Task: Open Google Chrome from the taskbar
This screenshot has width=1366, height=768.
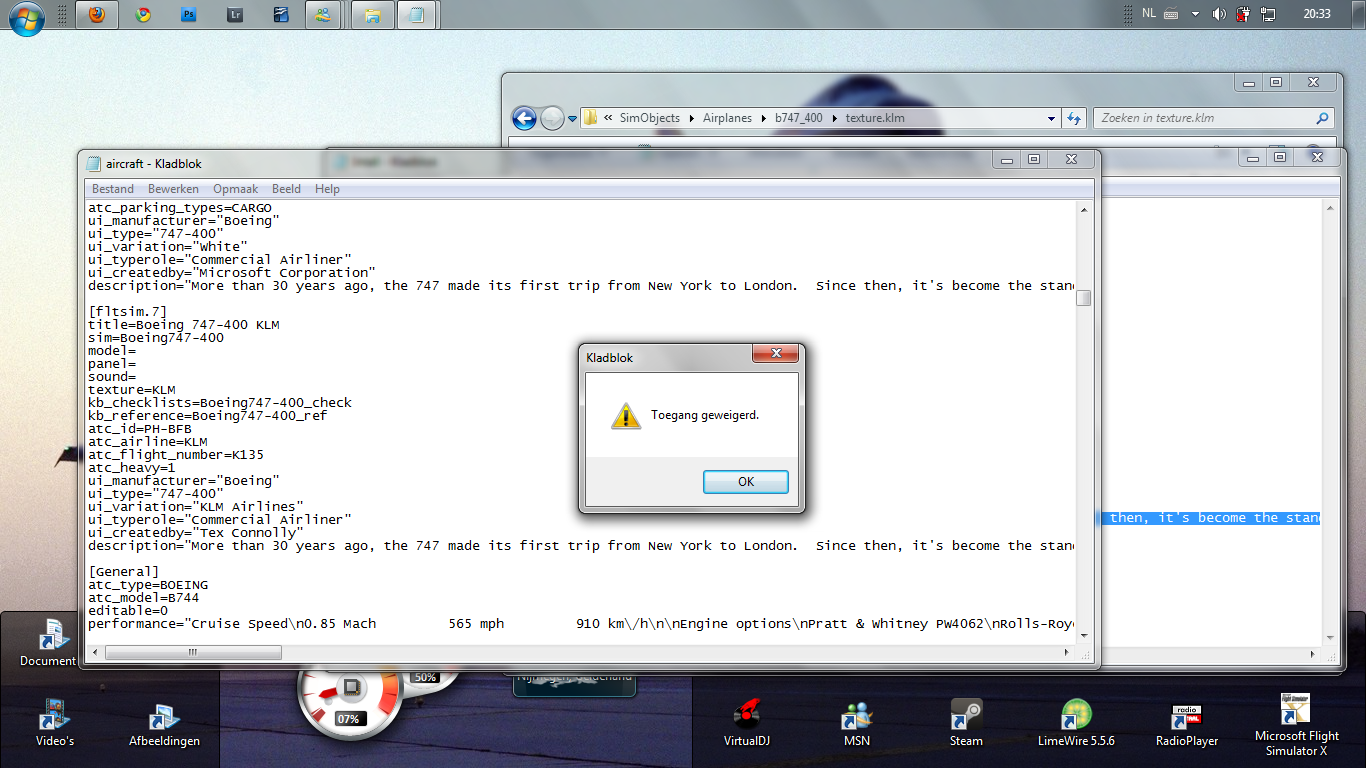Action: (143, 15)
